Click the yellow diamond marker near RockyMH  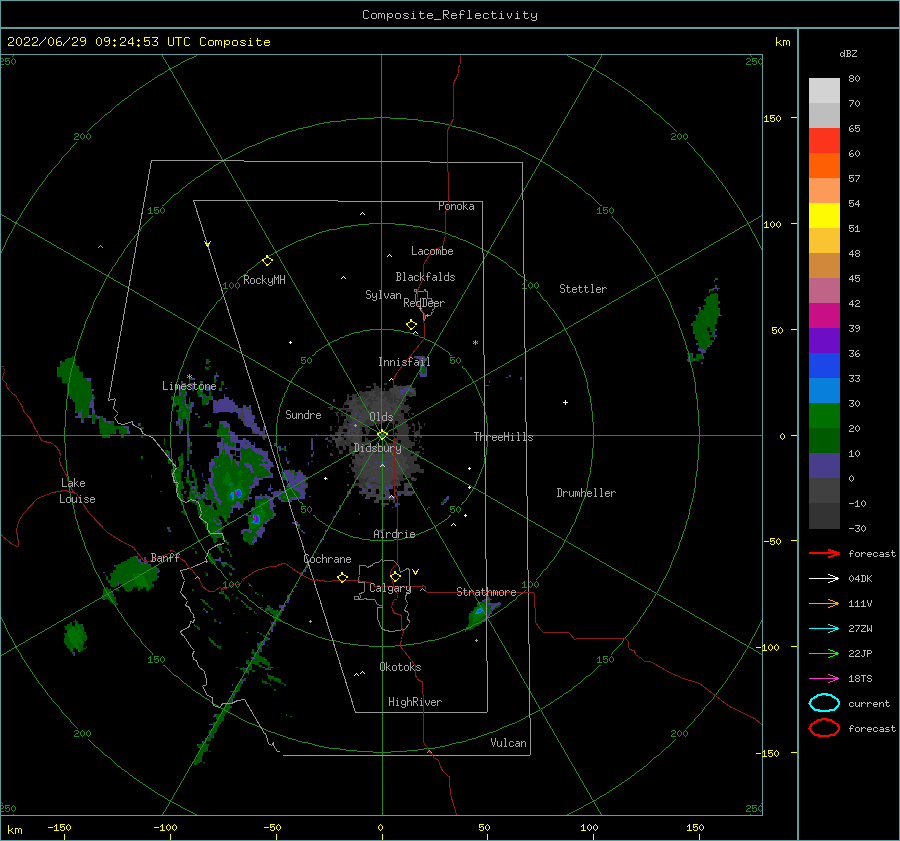pos(267,261)
